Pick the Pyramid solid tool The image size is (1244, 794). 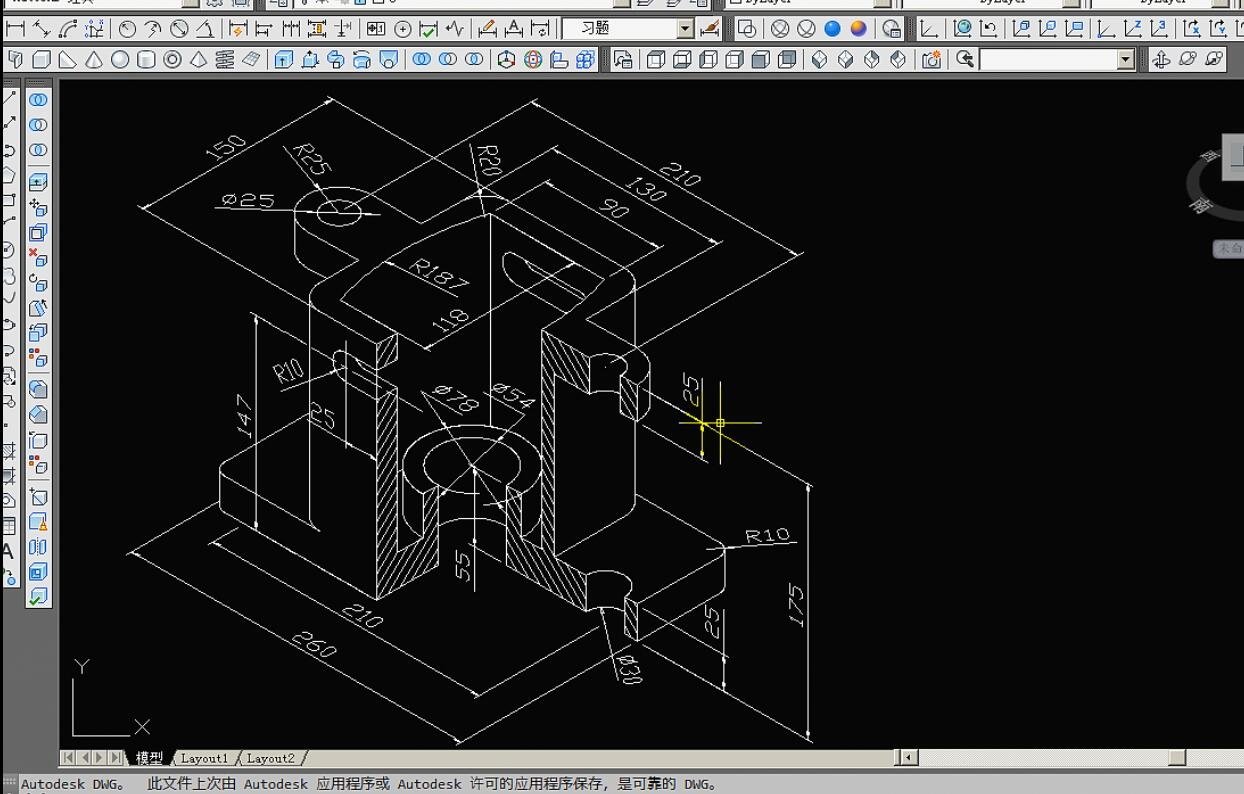tap(198, 60)
